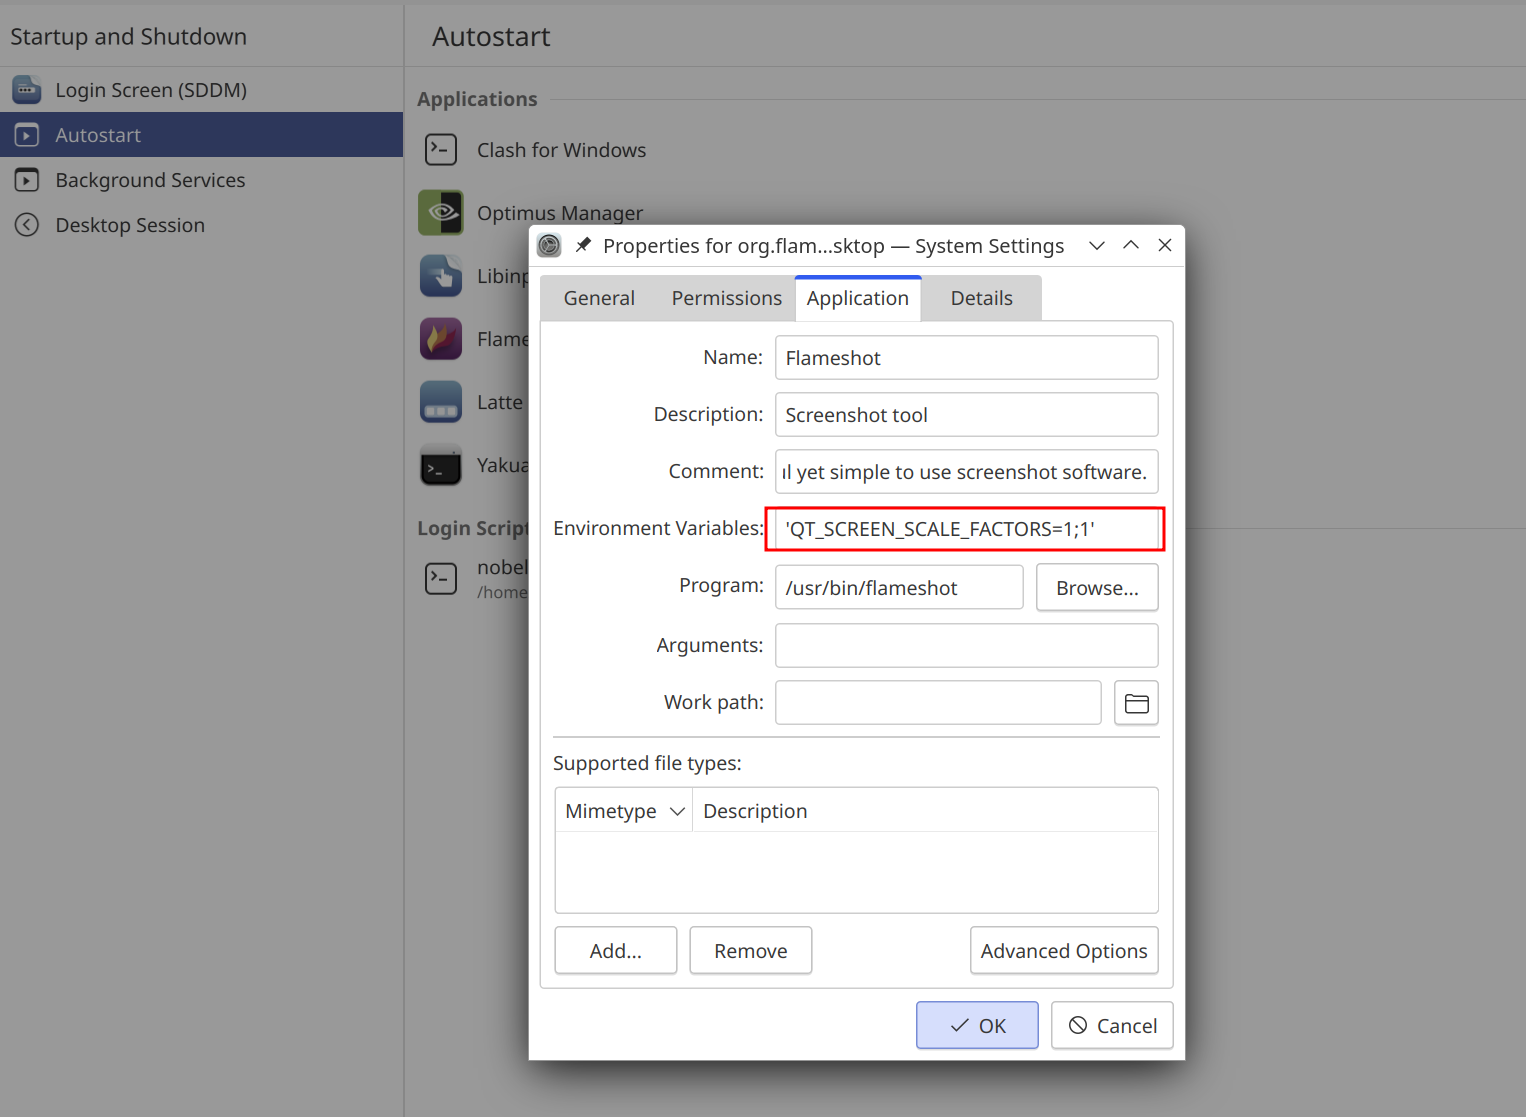Click the Work path input field
Image resolution: width=1526 pixels, height=1117 pixels.
[938, 703]
